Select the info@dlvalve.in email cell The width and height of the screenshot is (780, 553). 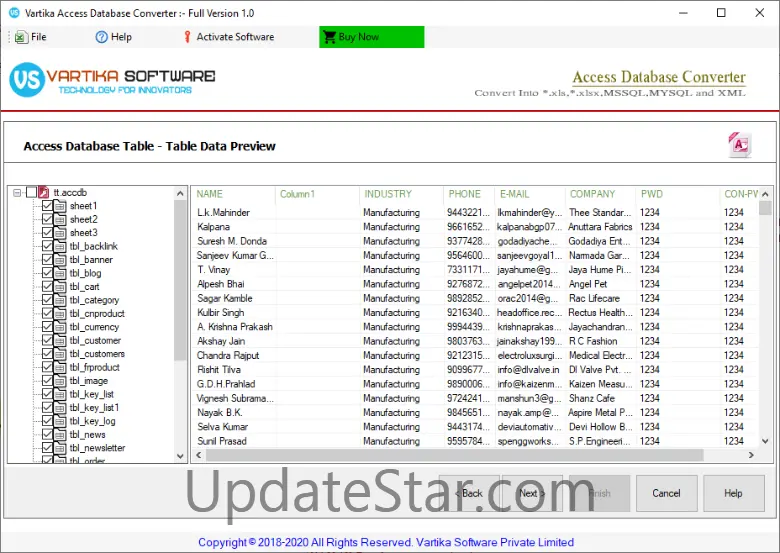(x=530, y=369)
